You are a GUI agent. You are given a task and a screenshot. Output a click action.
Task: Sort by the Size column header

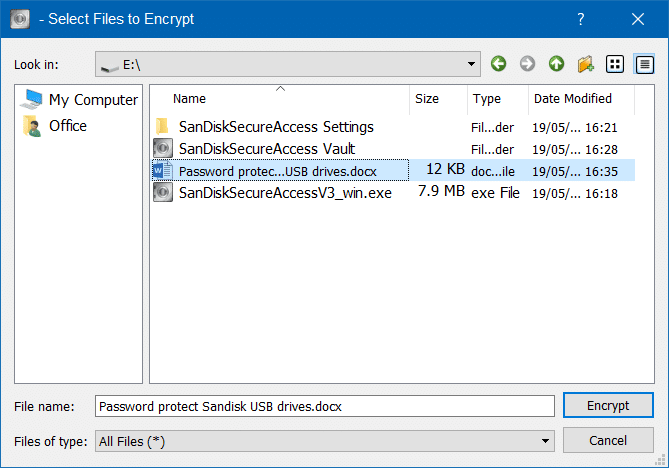427,99
